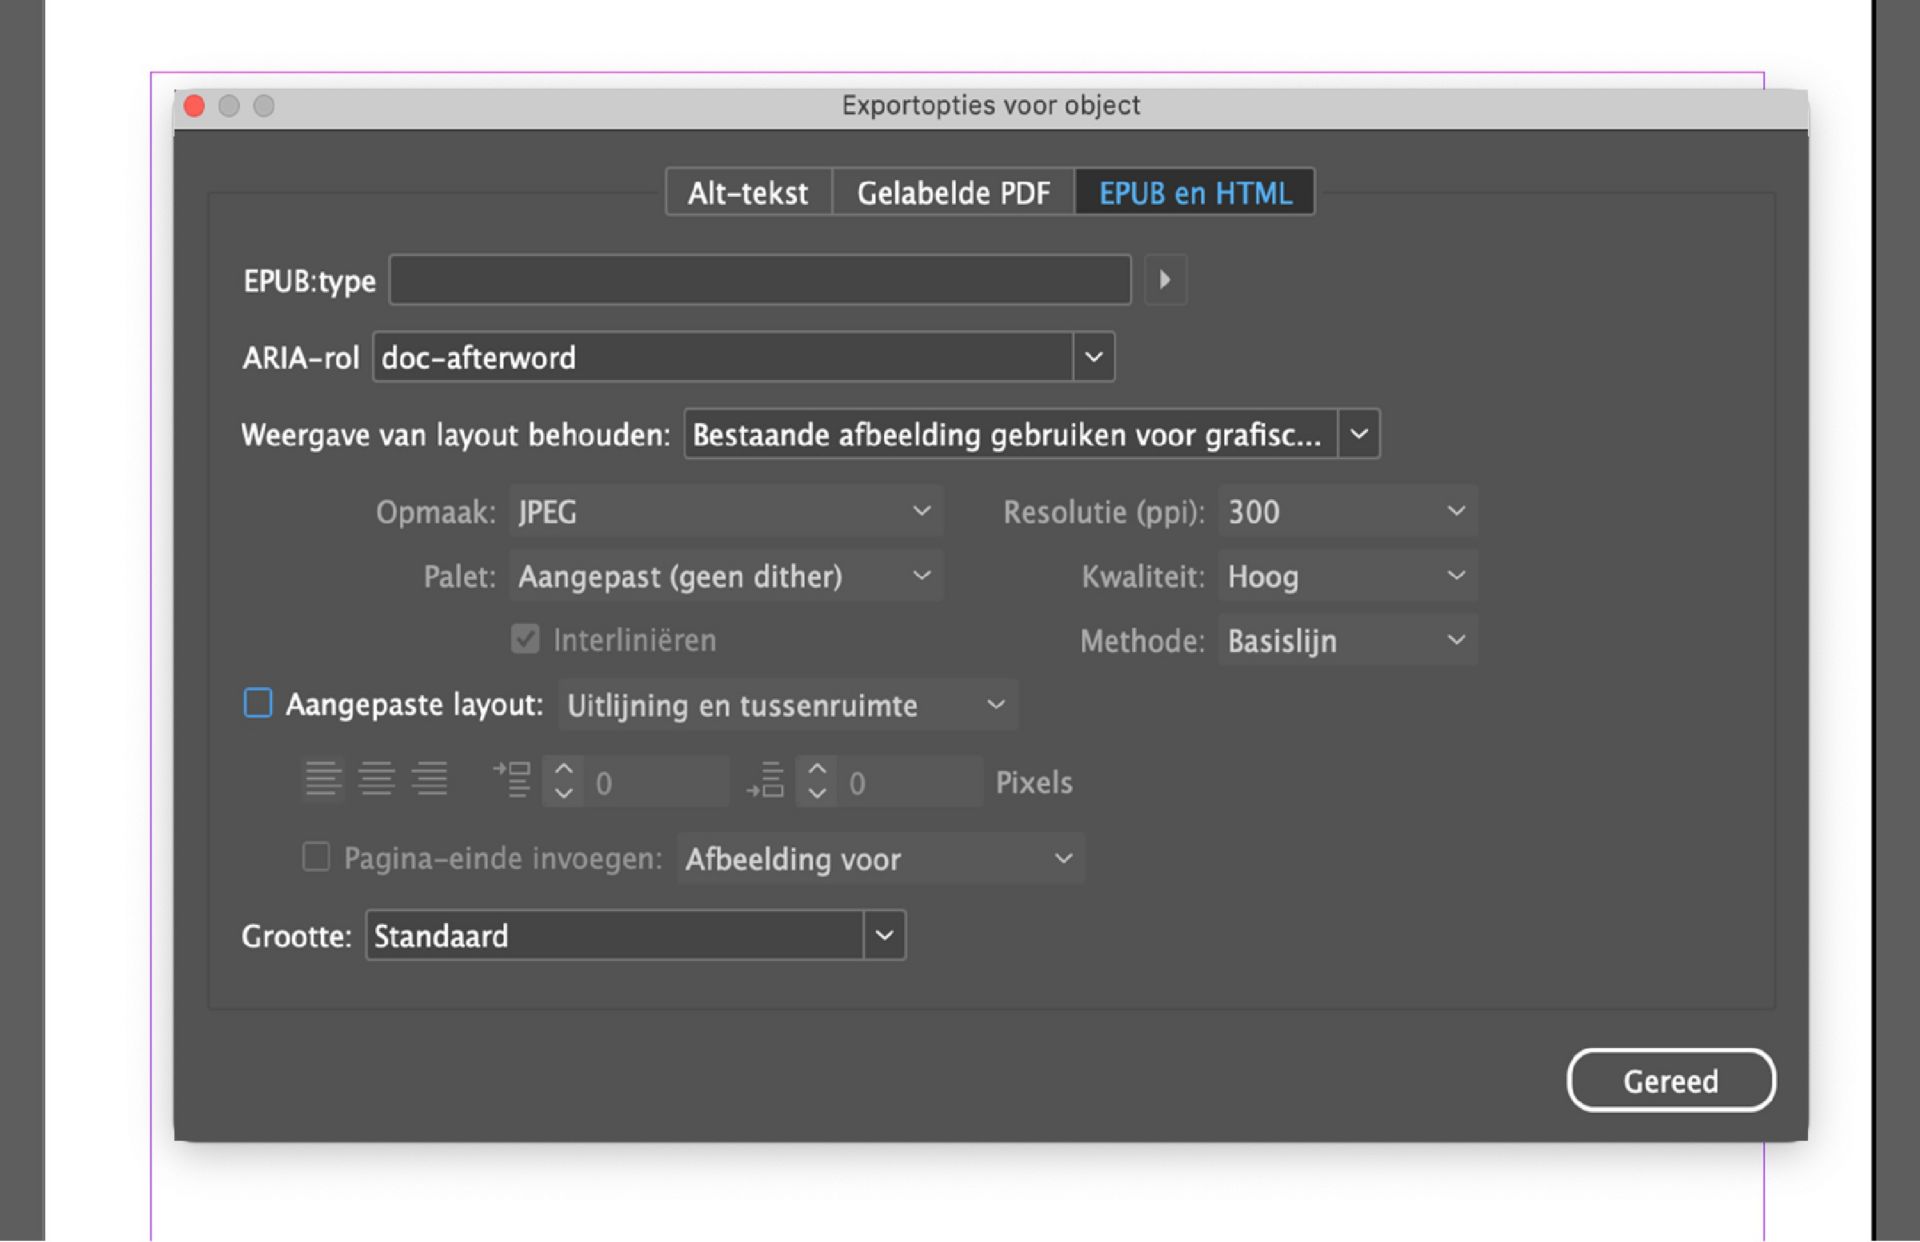Open the Weergave van layout behouden dropdown
Viewport: 1920px width, 1242px height.
[1359, 434]
